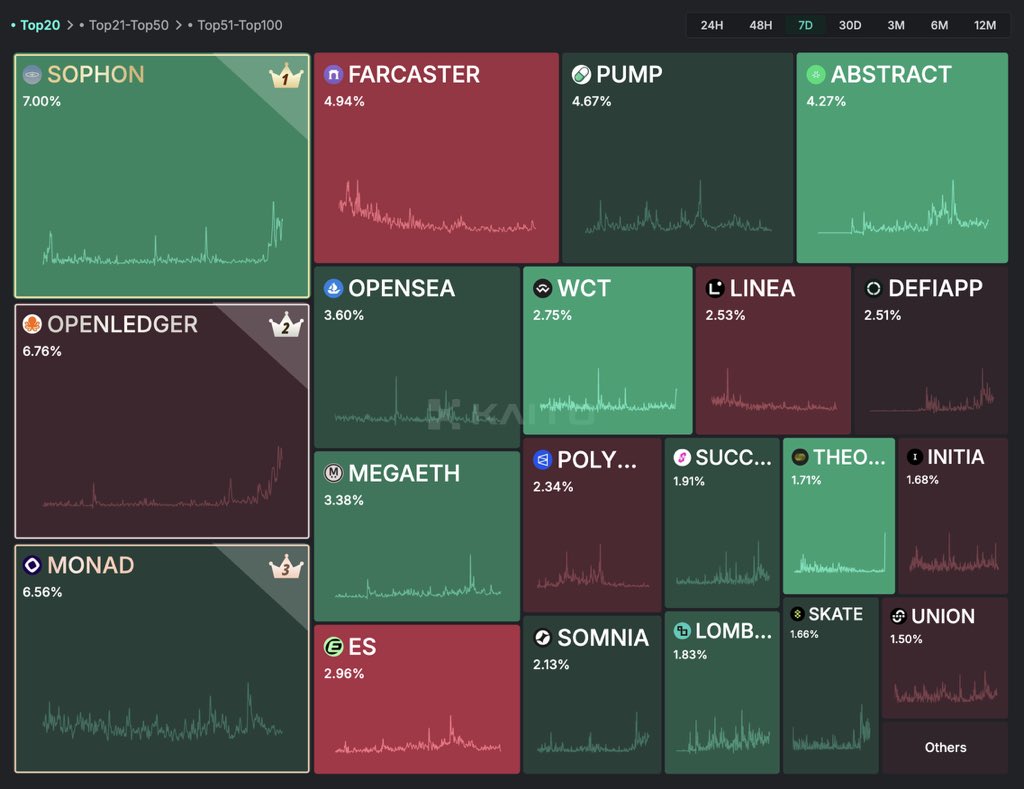1024x789 pixels.
Task: Click the UNION 1.50% value
Action: click(906, 639)
